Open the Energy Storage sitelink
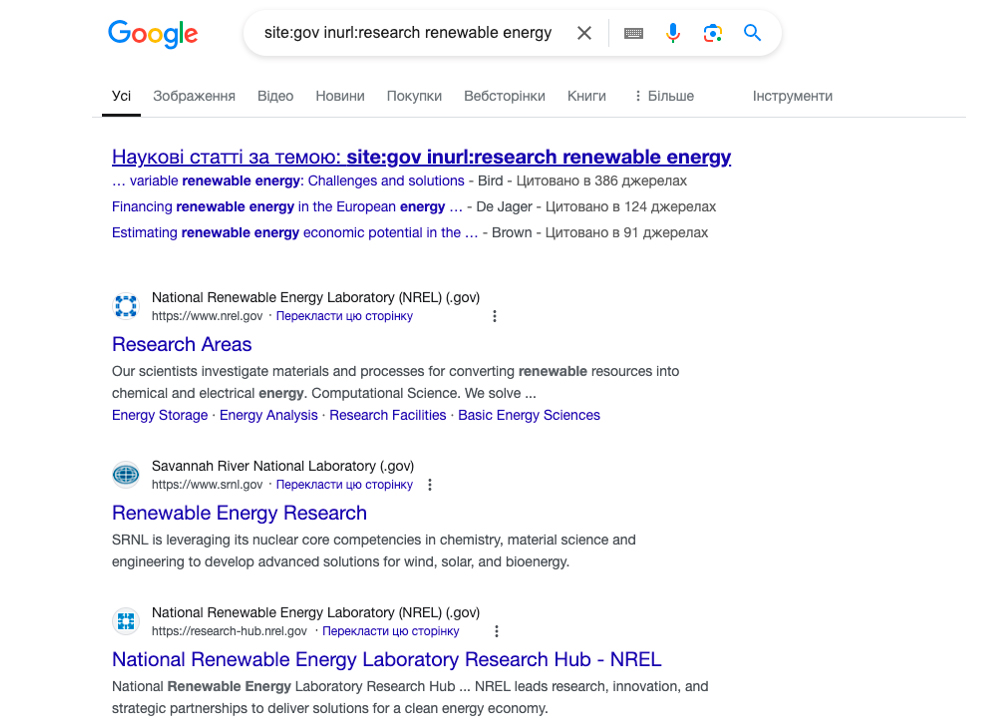The width and height of the screenshot is (1003, 728). coord(160,415)
